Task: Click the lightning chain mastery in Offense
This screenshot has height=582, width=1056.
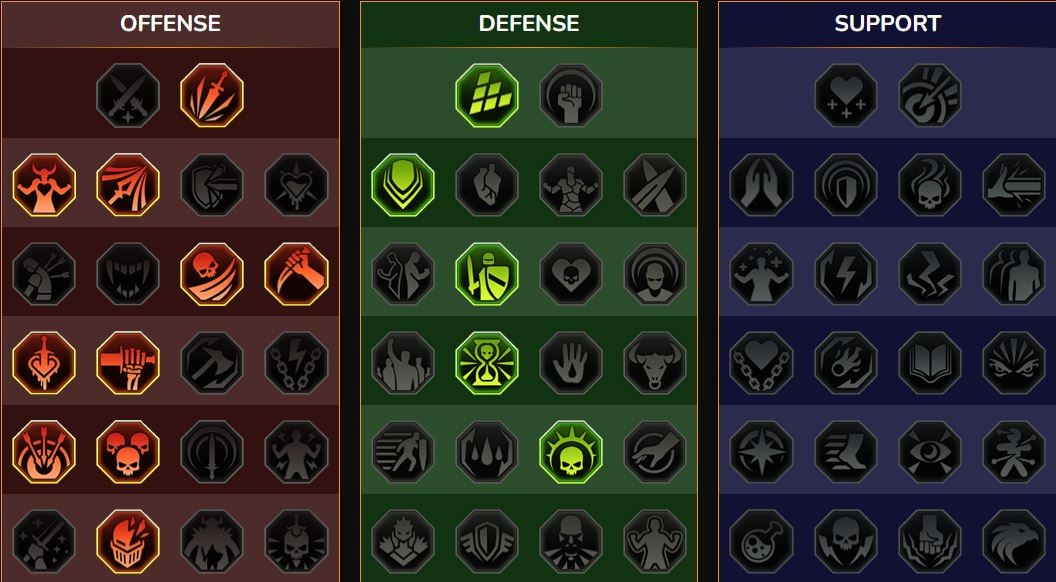Action: [296, 362]
